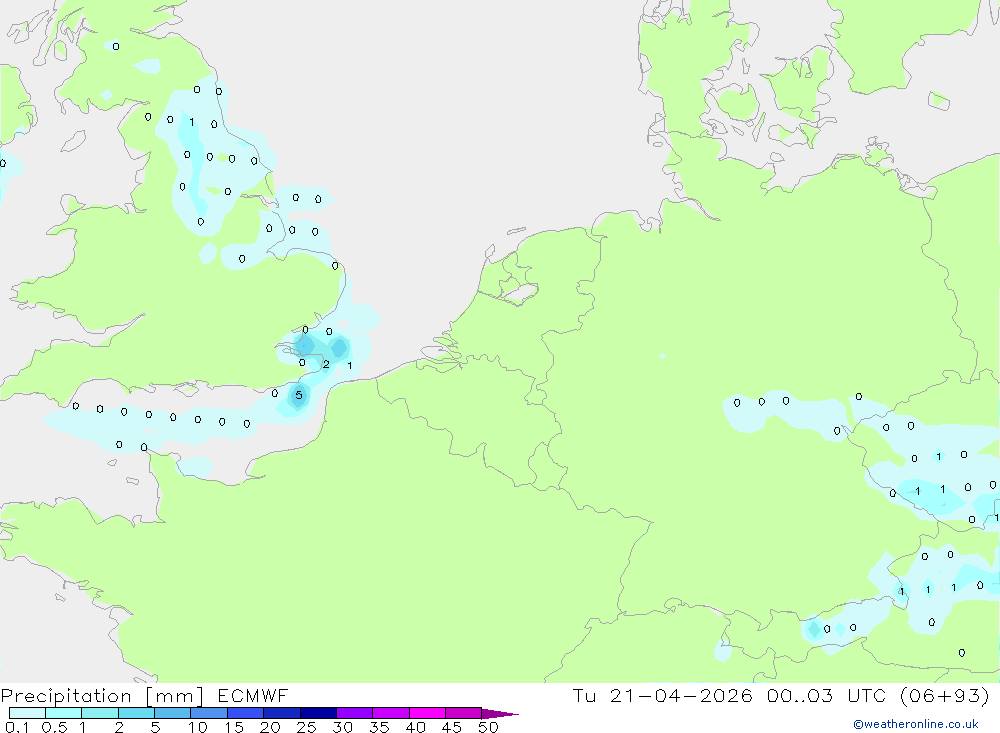Image resolution: width=1000 pixels, height=733 pixels.
Task: Pick the 30–35 mm purple legend swatch
Action: point(355,713)
